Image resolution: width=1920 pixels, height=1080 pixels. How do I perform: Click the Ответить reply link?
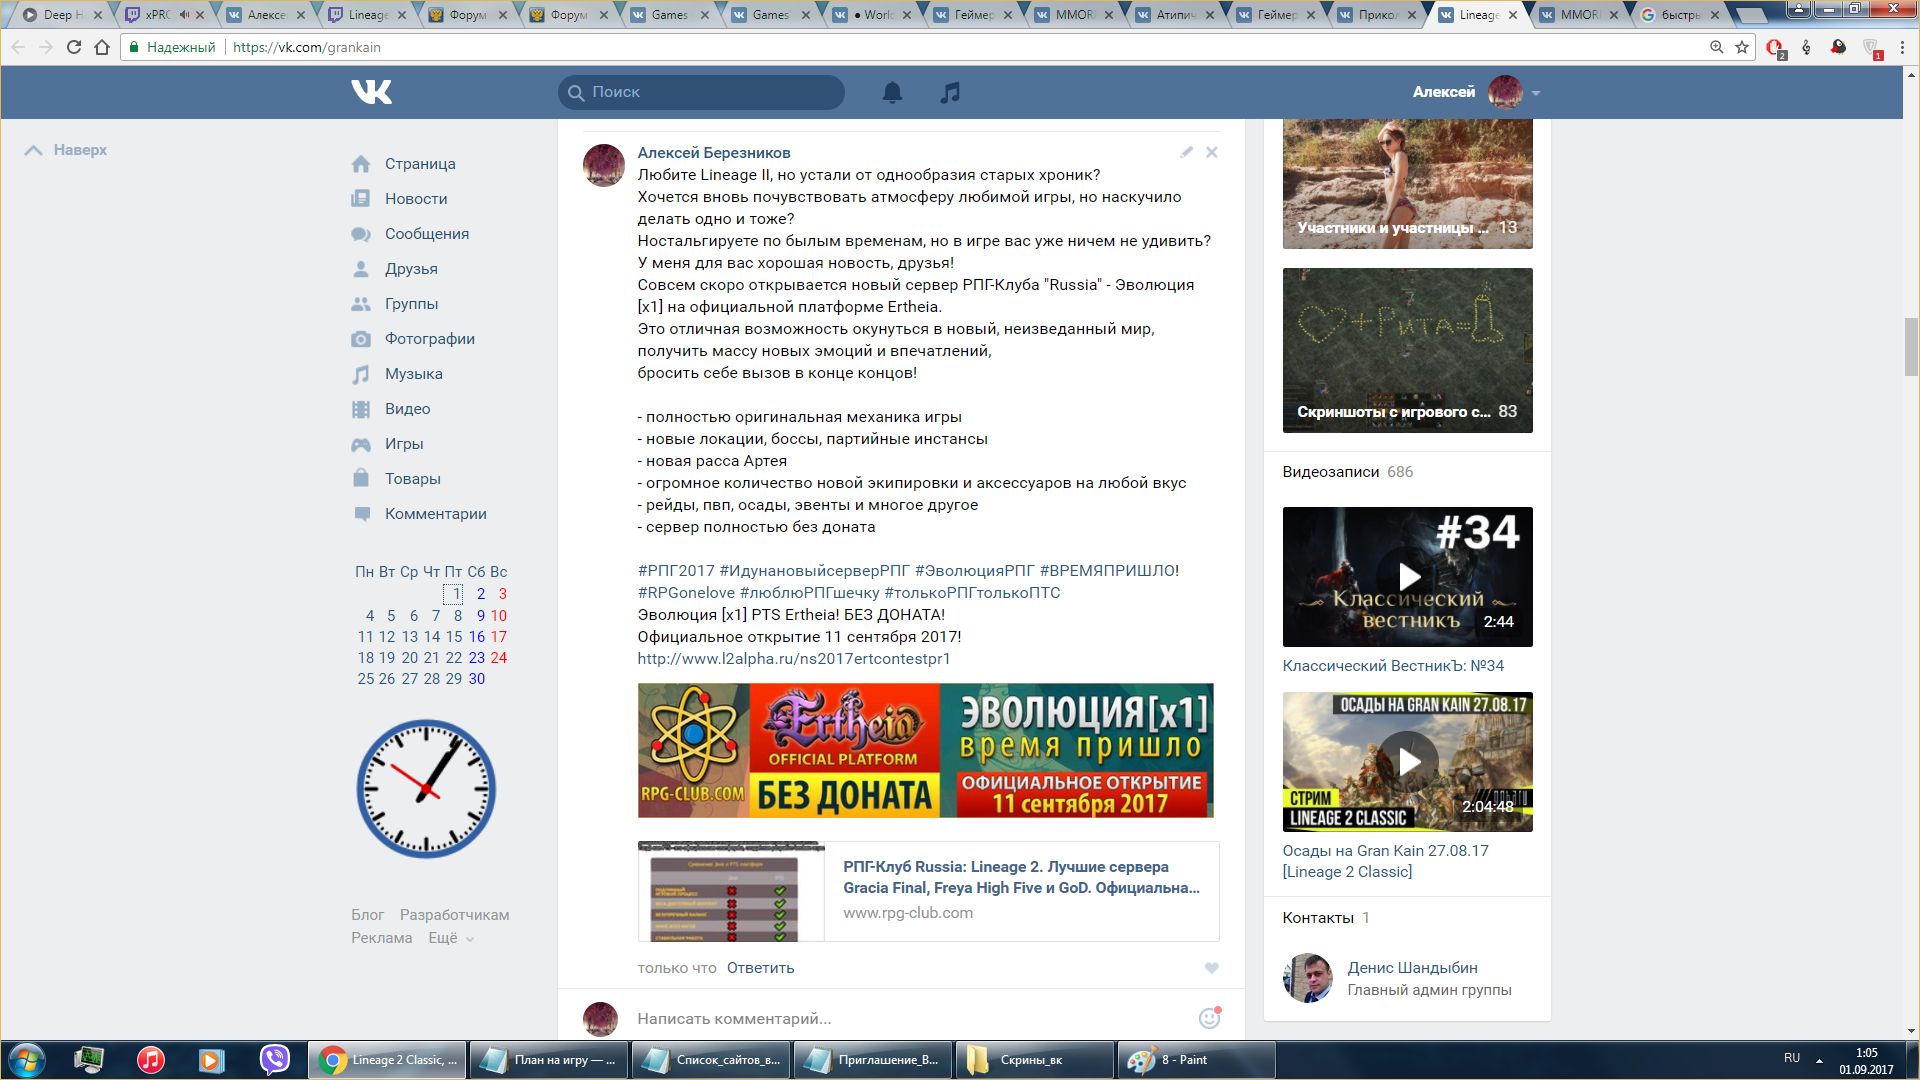click(x=760, y=968)
